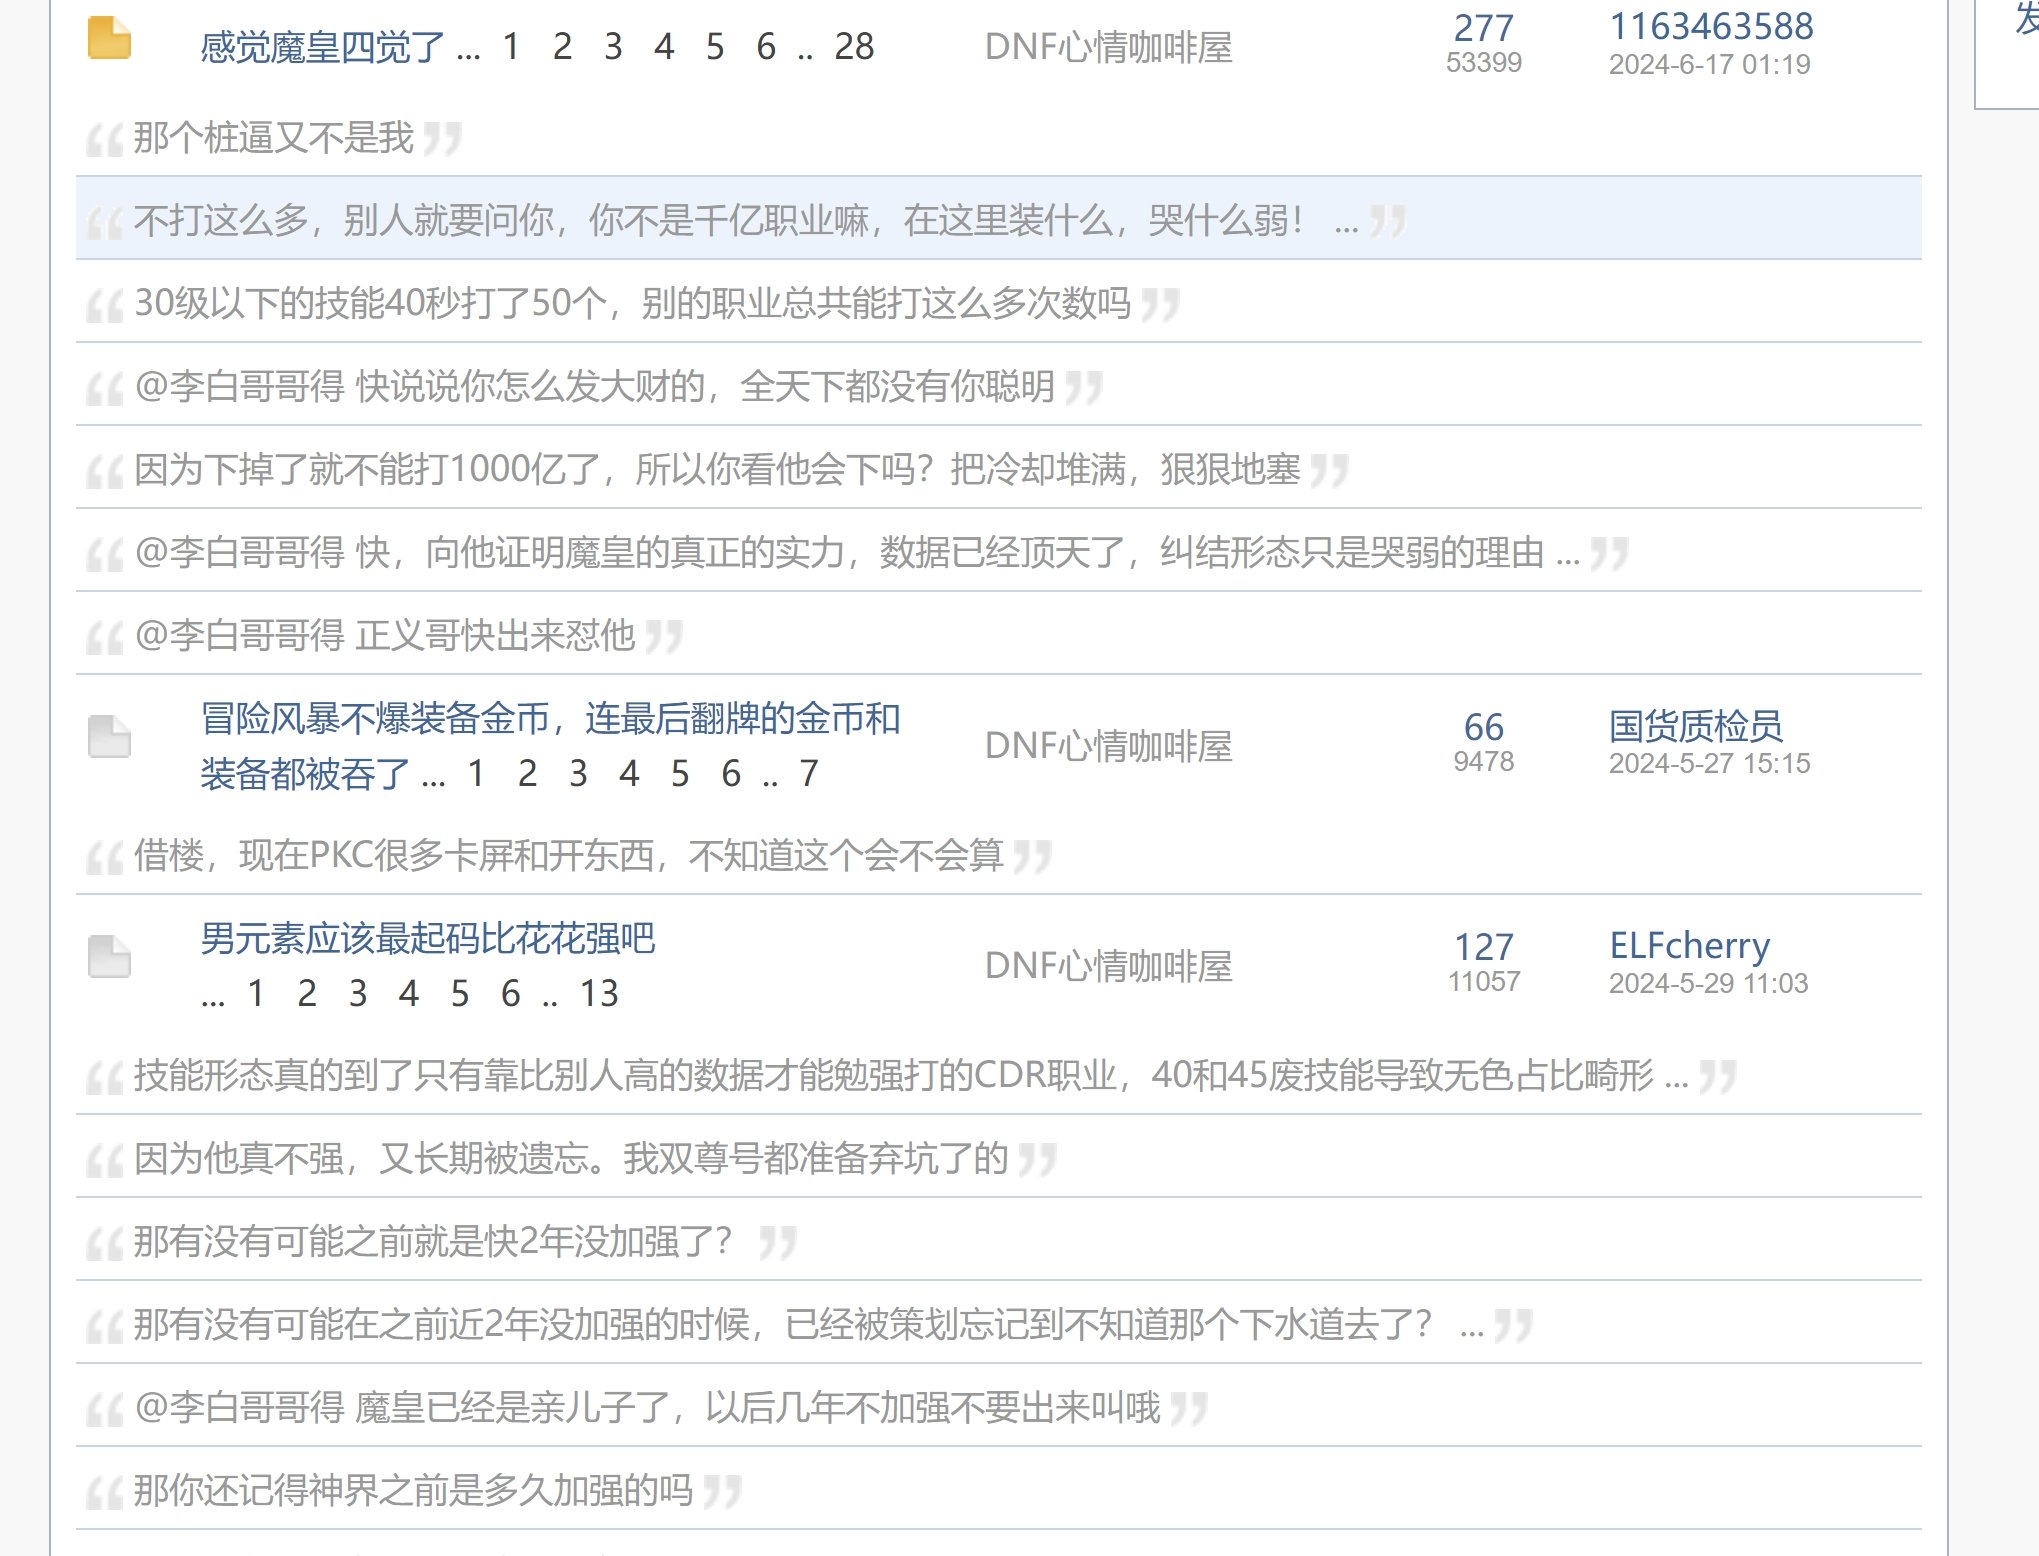
Task: Open user profile 1163463588
Action: (1711, 26)
